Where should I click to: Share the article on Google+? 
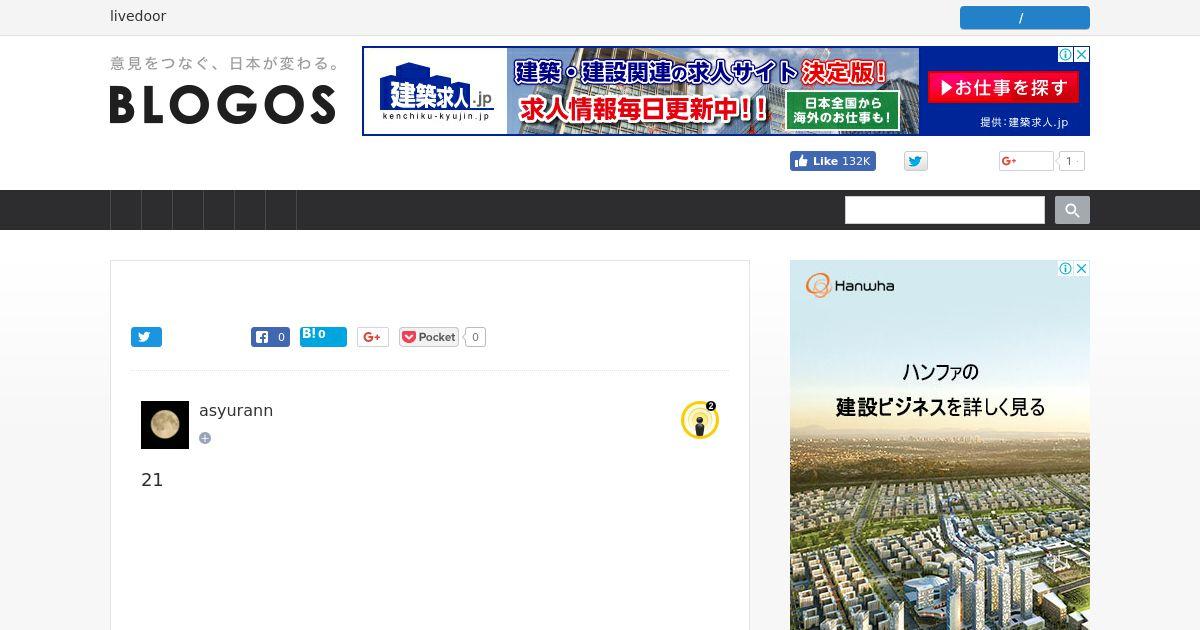pos(372,337)
